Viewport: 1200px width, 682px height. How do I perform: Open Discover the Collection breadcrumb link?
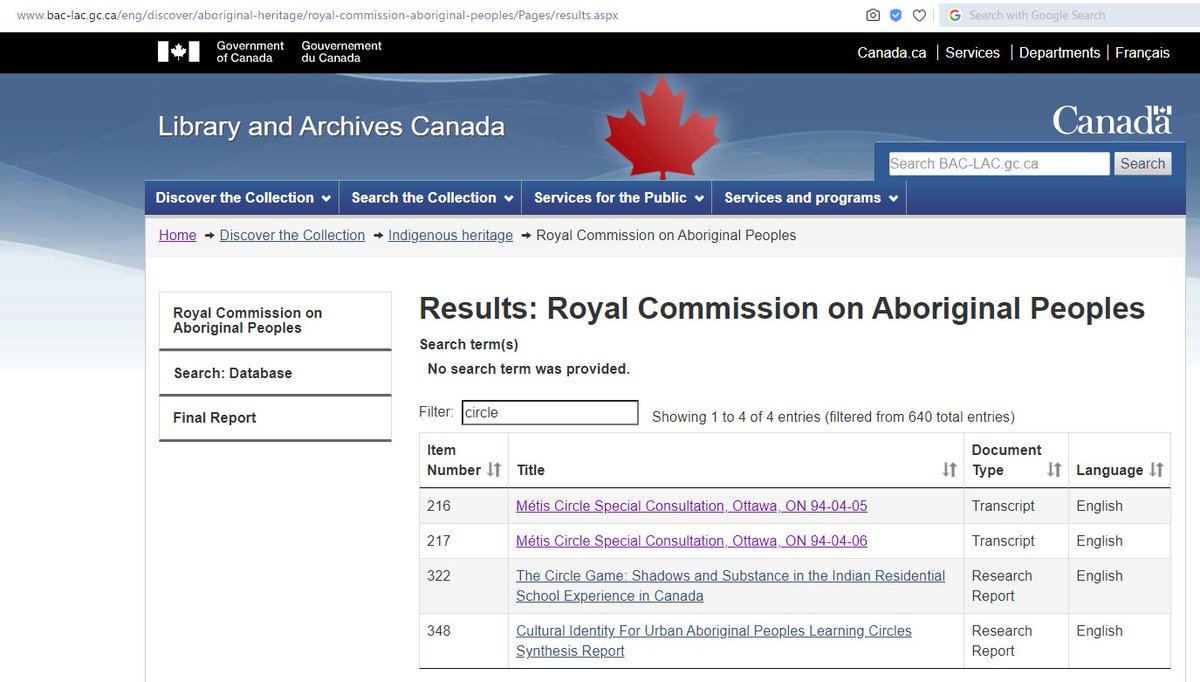point(292,235)
